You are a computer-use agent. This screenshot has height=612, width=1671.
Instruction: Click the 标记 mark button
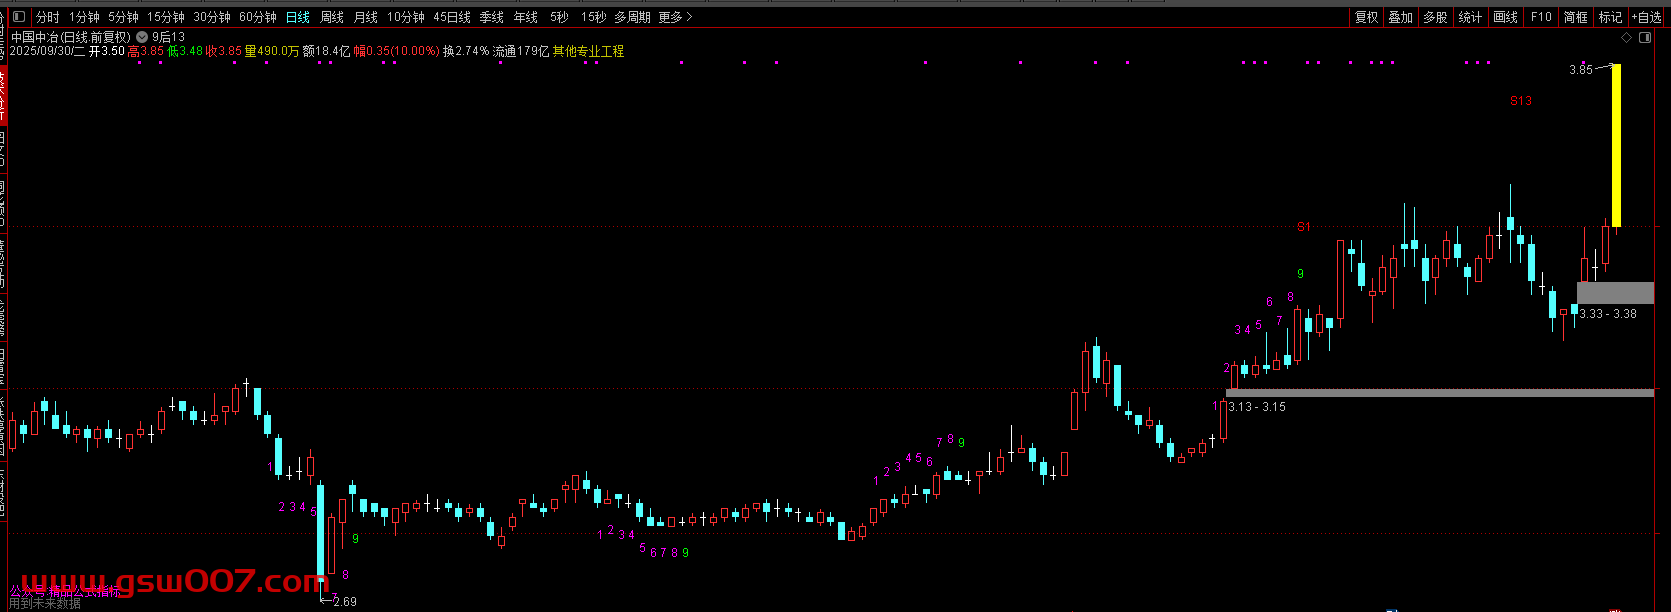pos(1610,17)
